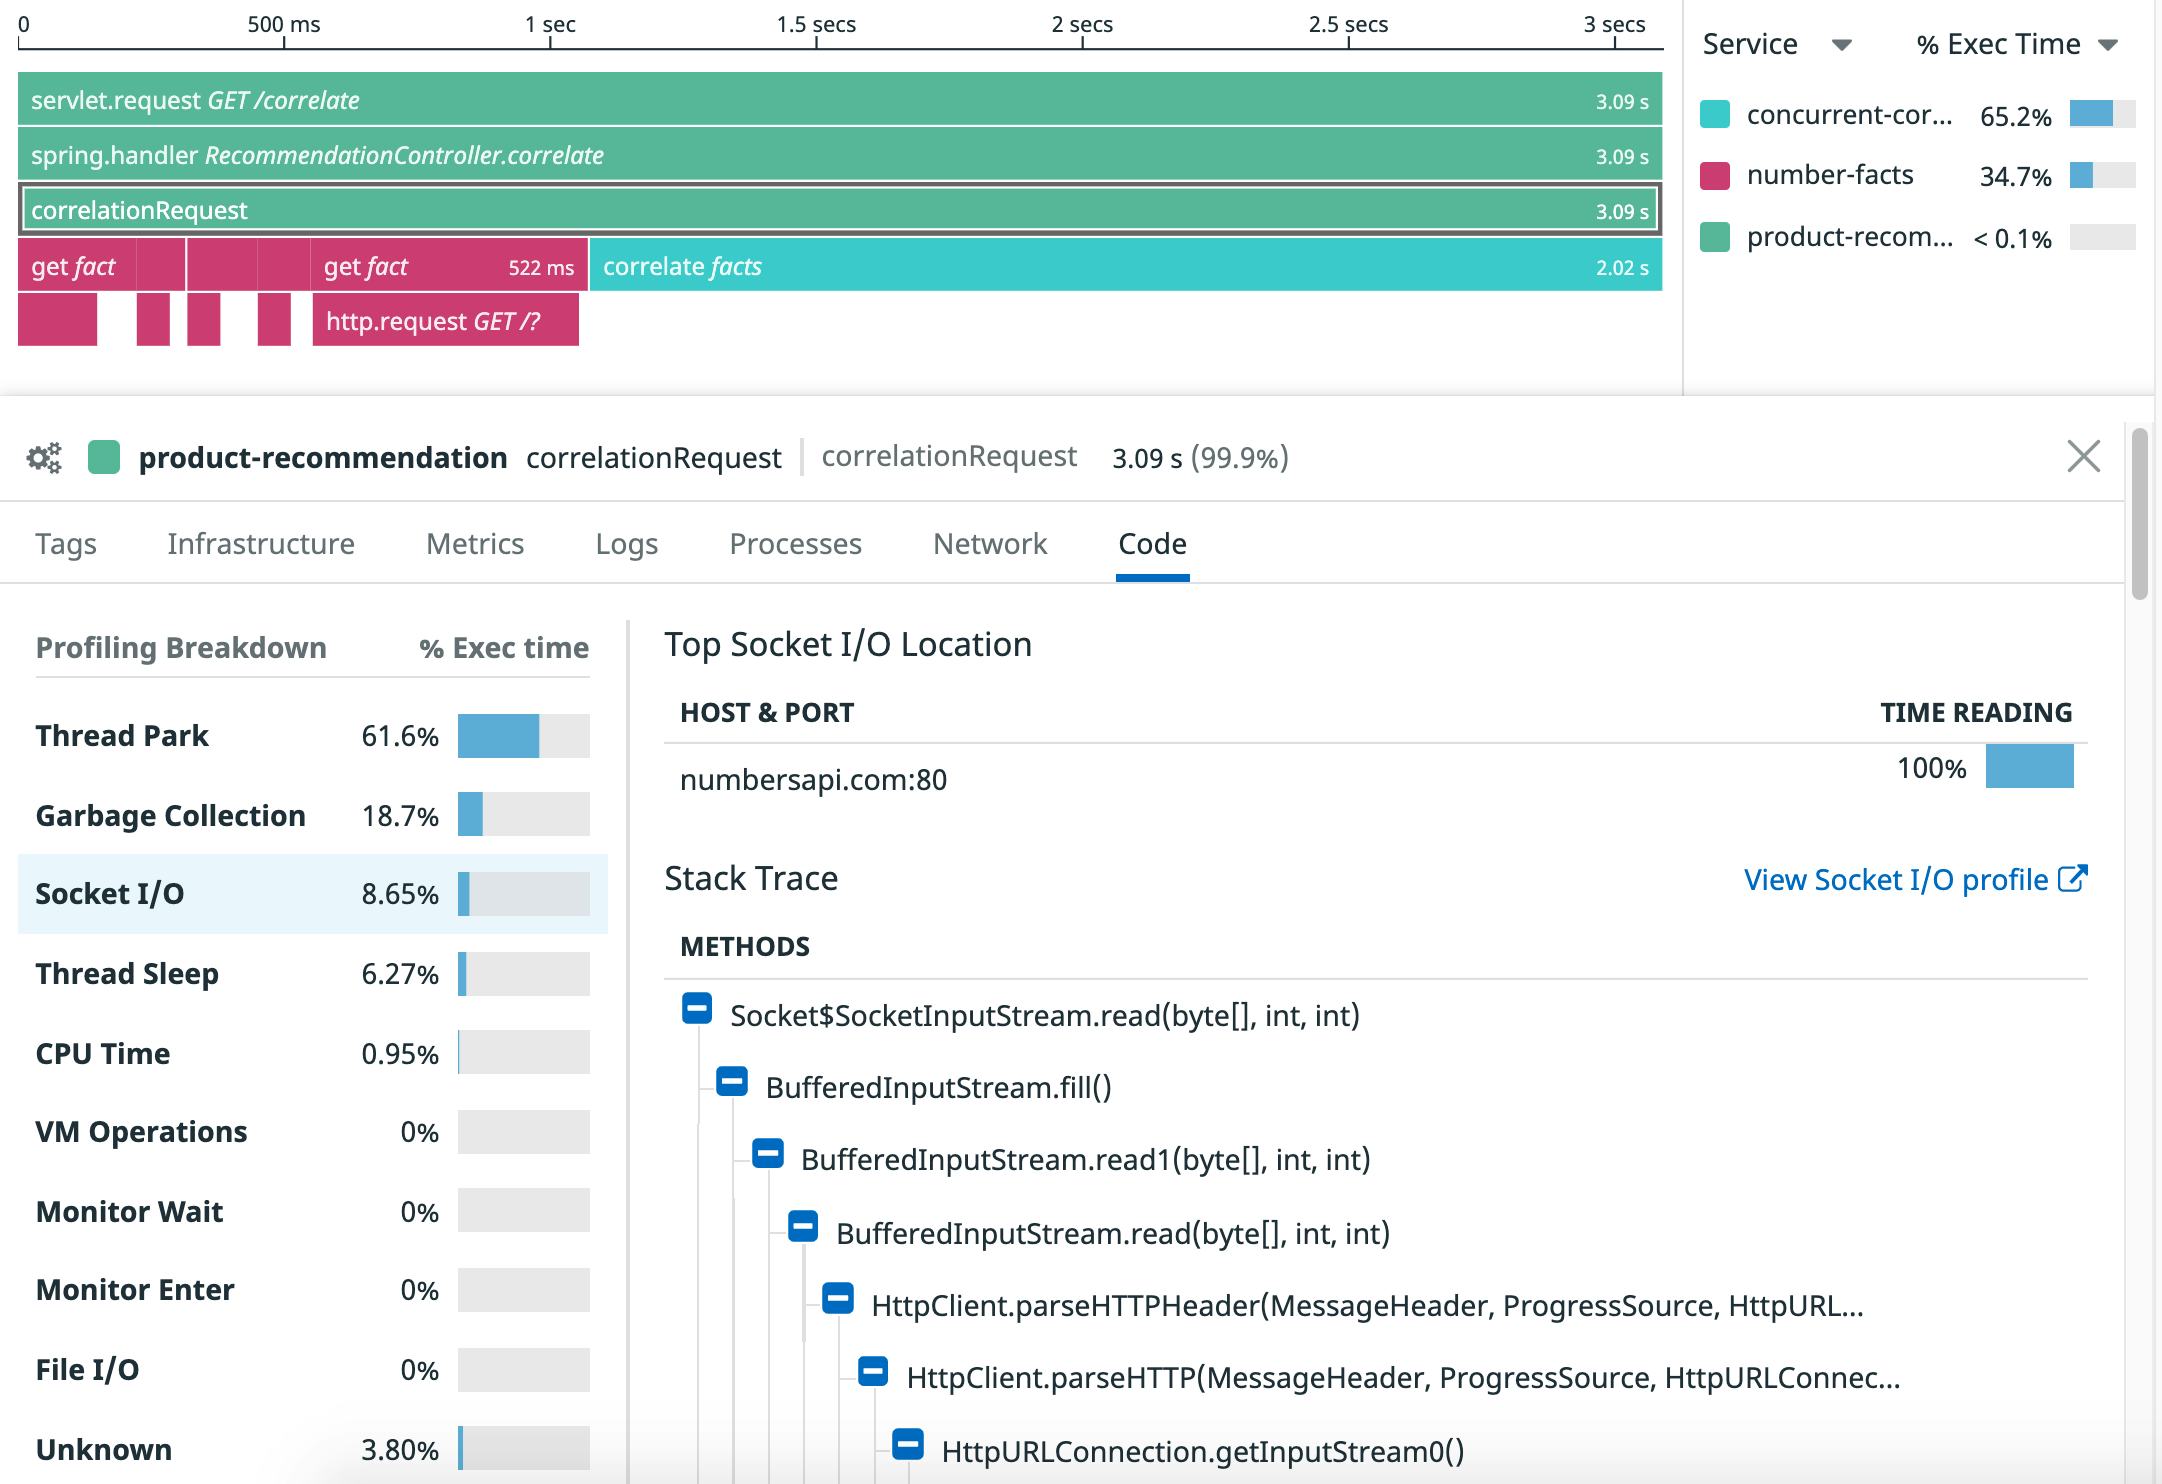Open the Infrastructure tab
Screen dimensions: 2162x1484
(x=261, y=543)
